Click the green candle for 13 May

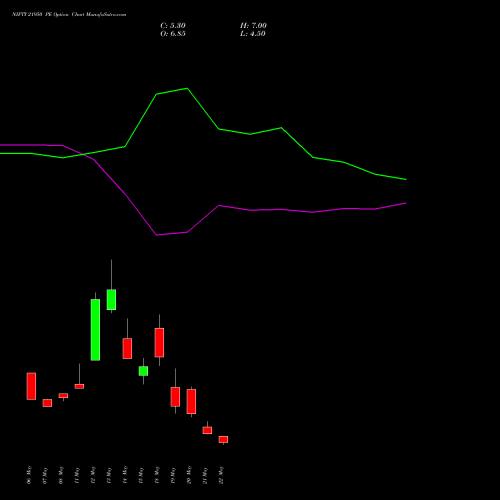coord(111,299)
